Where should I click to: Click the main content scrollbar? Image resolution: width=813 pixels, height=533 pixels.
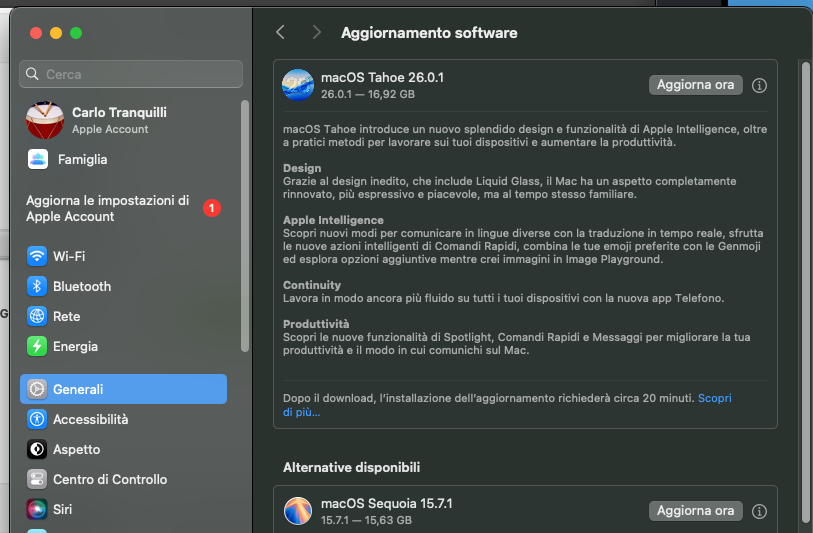pyautogui.click(x=805, y=292)
